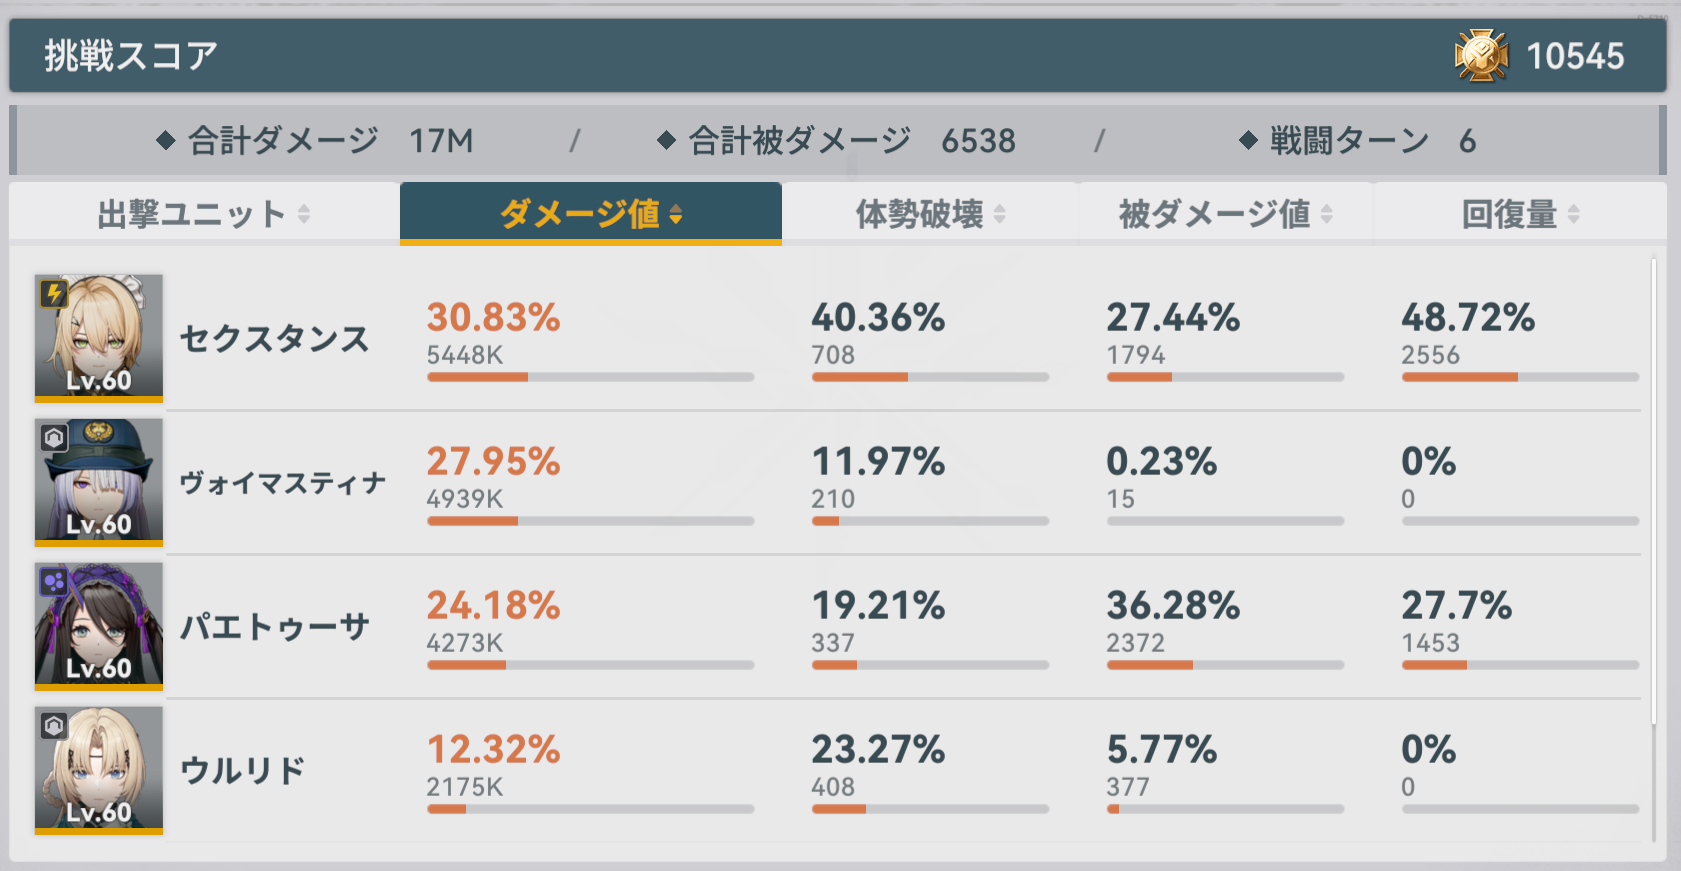Image resolution: width=1681 pixels, height=871 pixels.
Task: Toggle sort arrows beside 出撃ユニット
Action: (304, 214)
